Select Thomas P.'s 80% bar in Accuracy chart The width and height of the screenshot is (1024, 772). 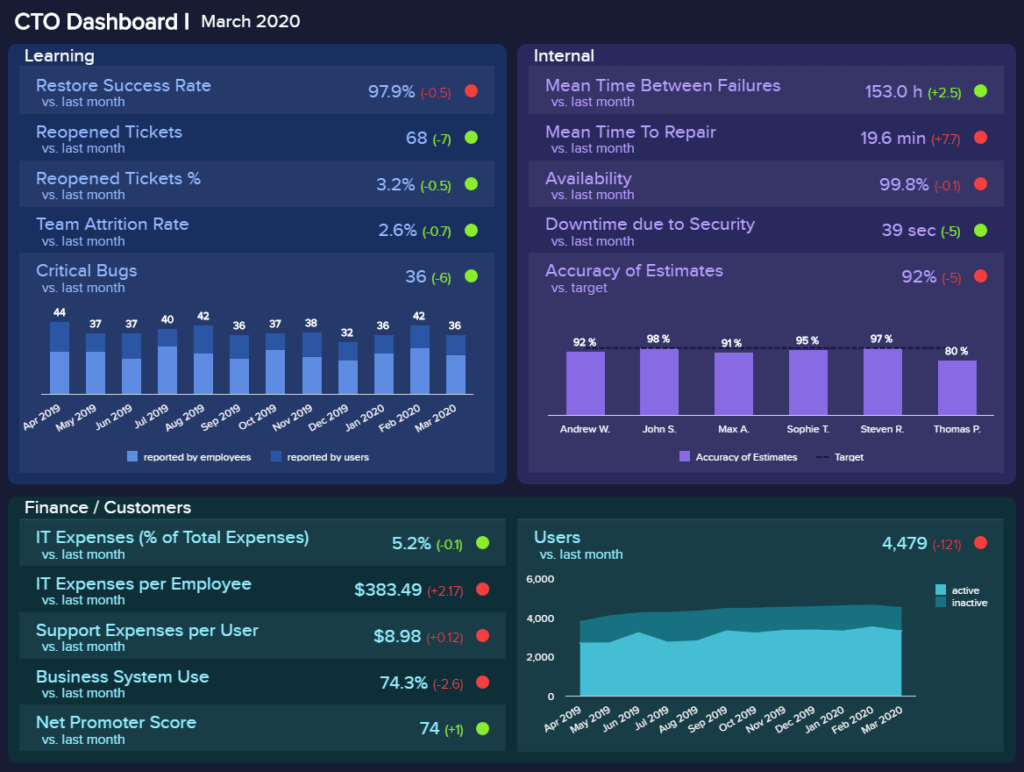959,385
